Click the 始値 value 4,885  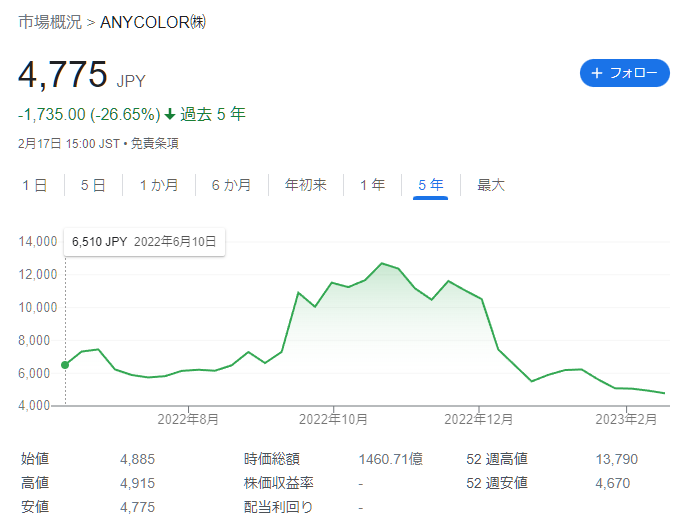click(138, 459)
